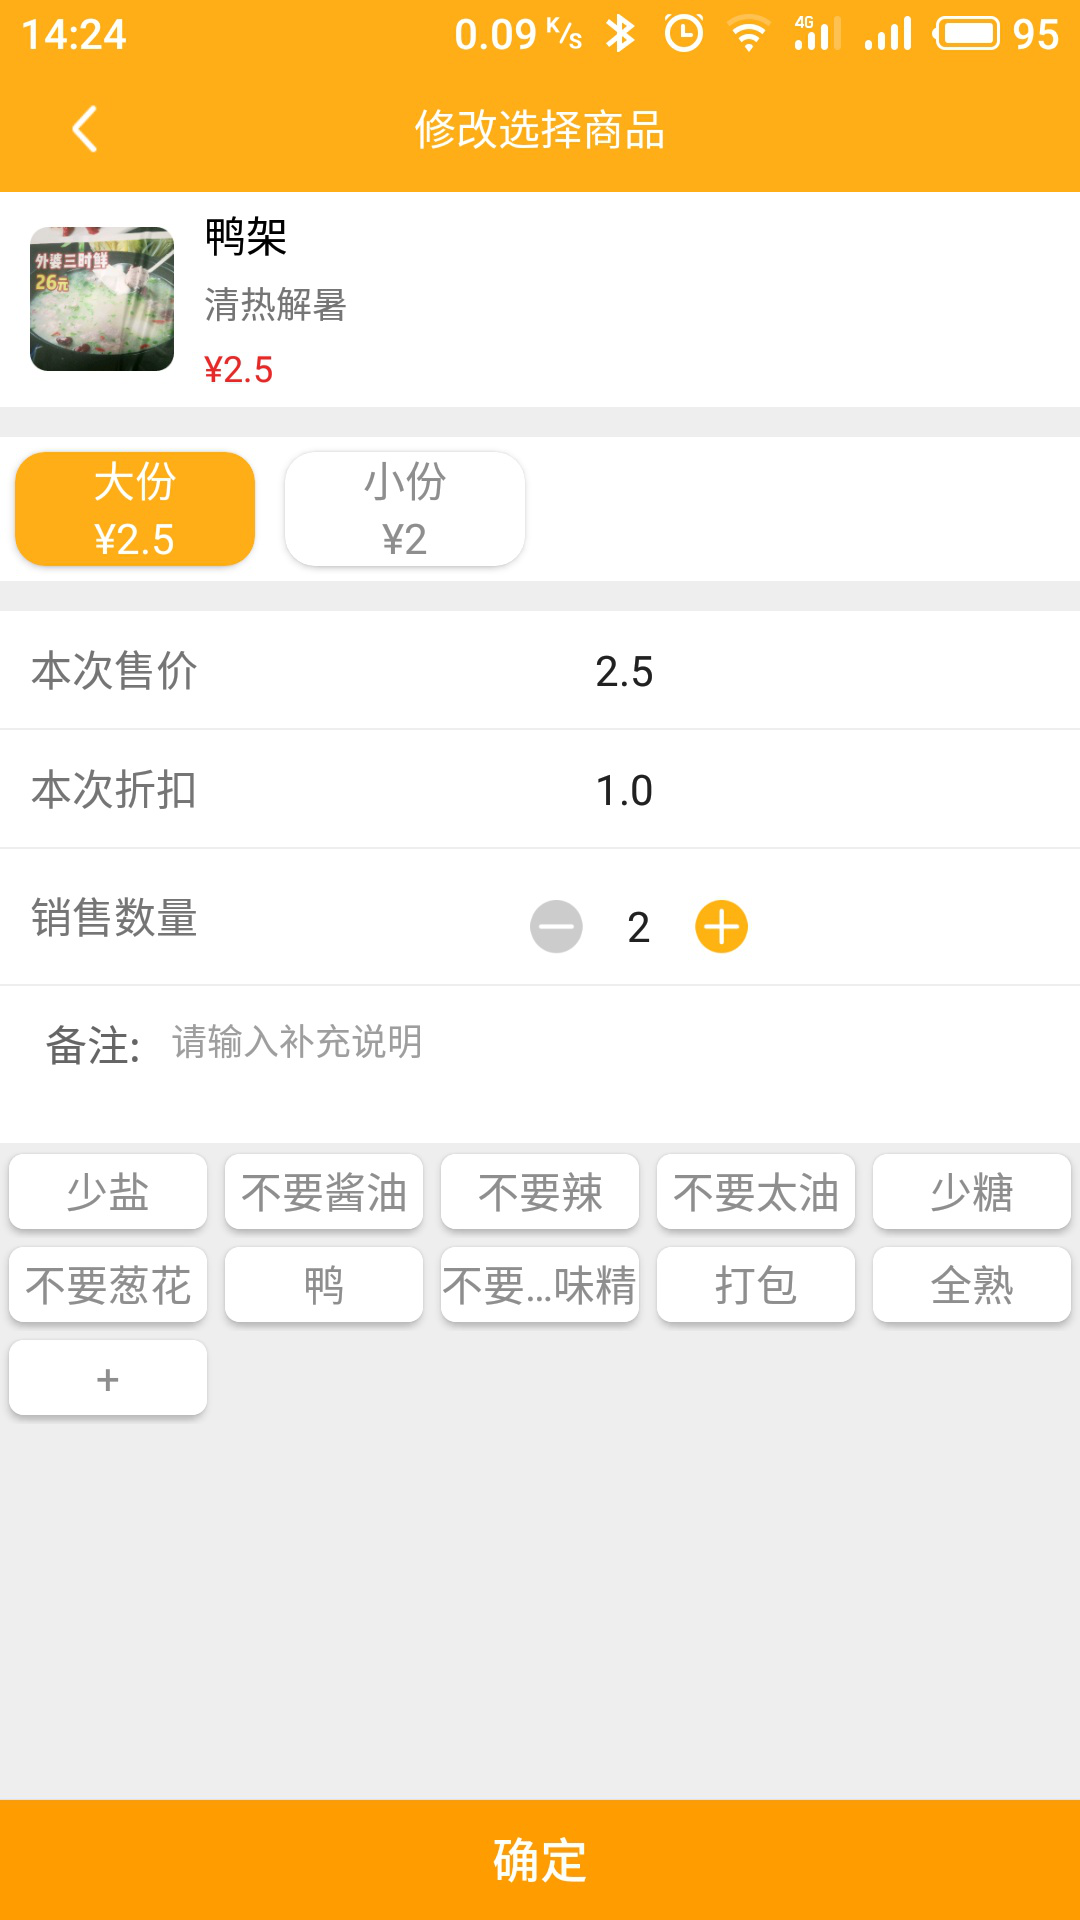Tap the 不要葱花 tag
The image size is (1080, 1920).
coord(108,1285)
